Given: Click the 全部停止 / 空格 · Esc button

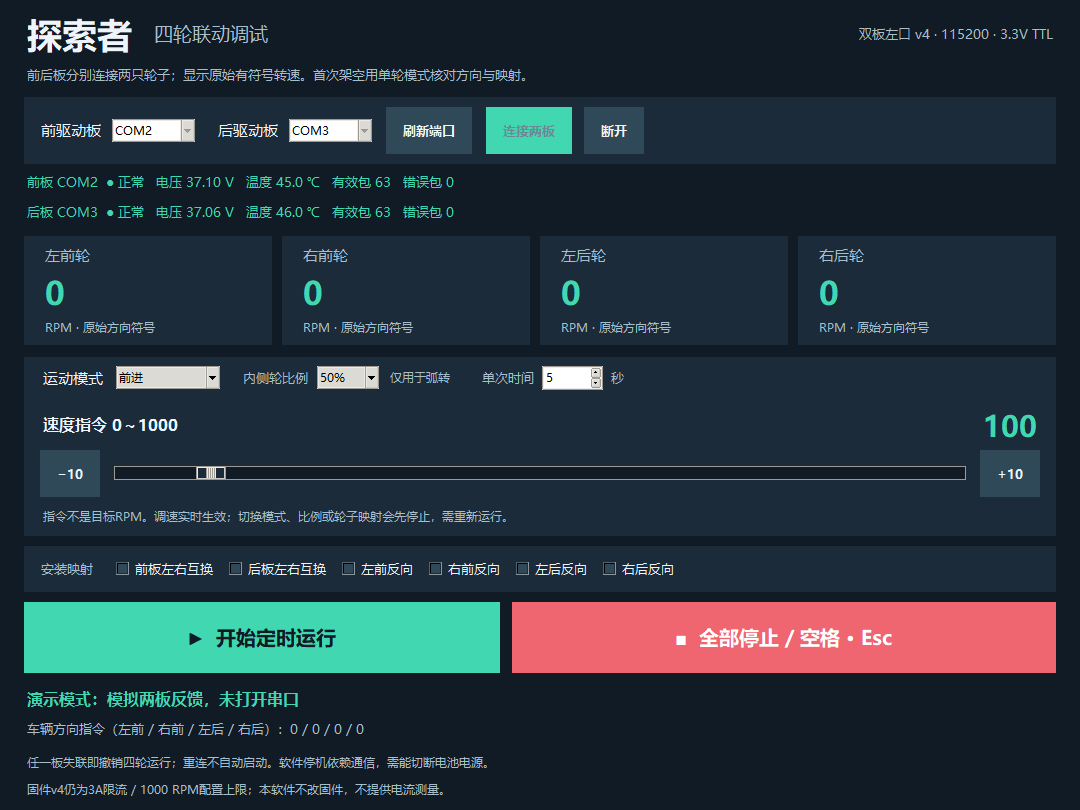Looking at the screenshot, I should pos(784,638).
